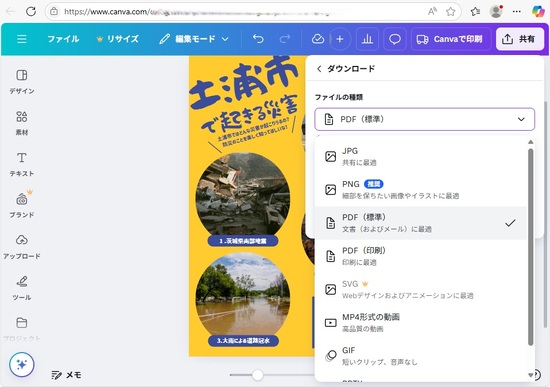Open the ツール panel
Image resolution: width=550 pixels, height=387 pixels.
tap(22, 288)
